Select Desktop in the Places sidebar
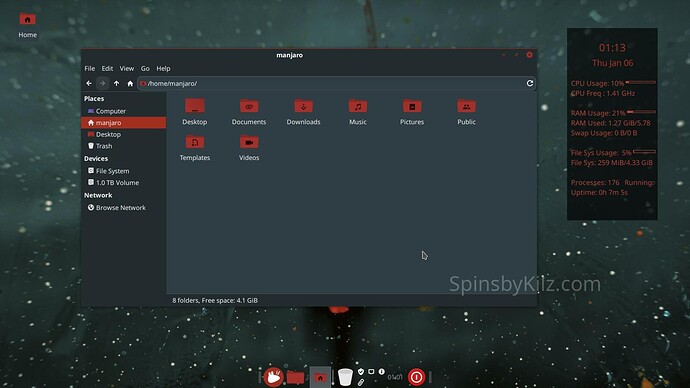Image resolution: width=690 pixels, height=388 pixels. [124, 135]
